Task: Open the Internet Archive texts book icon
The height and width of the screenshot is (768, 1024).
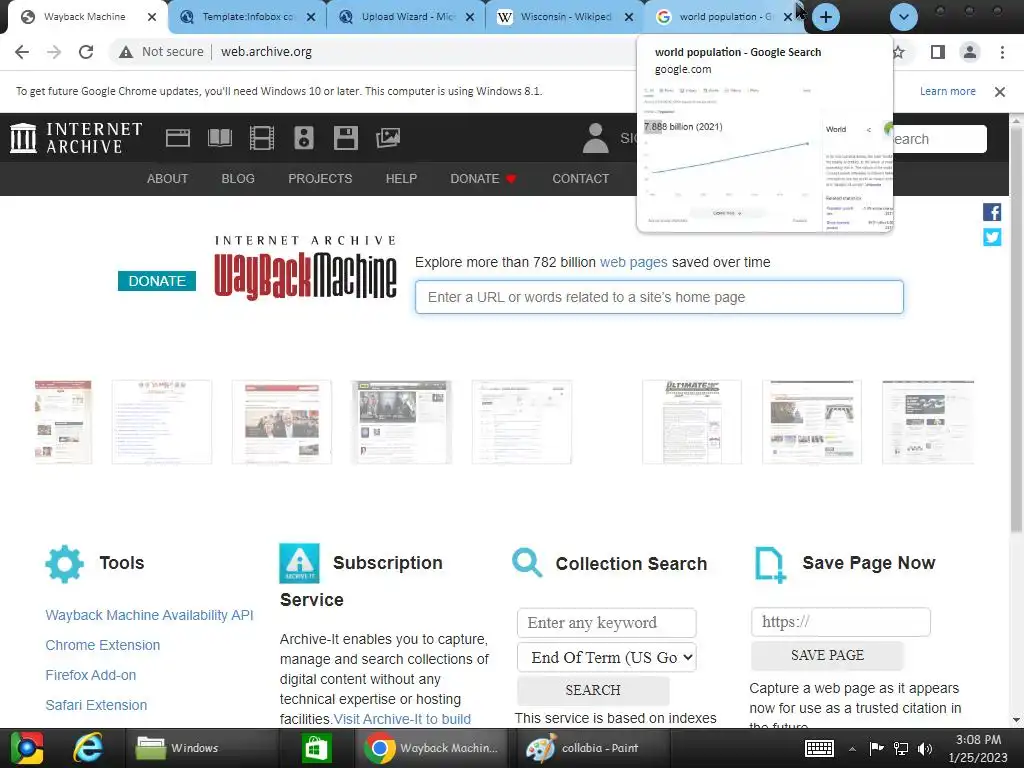Action: click(x=219, y=138)
